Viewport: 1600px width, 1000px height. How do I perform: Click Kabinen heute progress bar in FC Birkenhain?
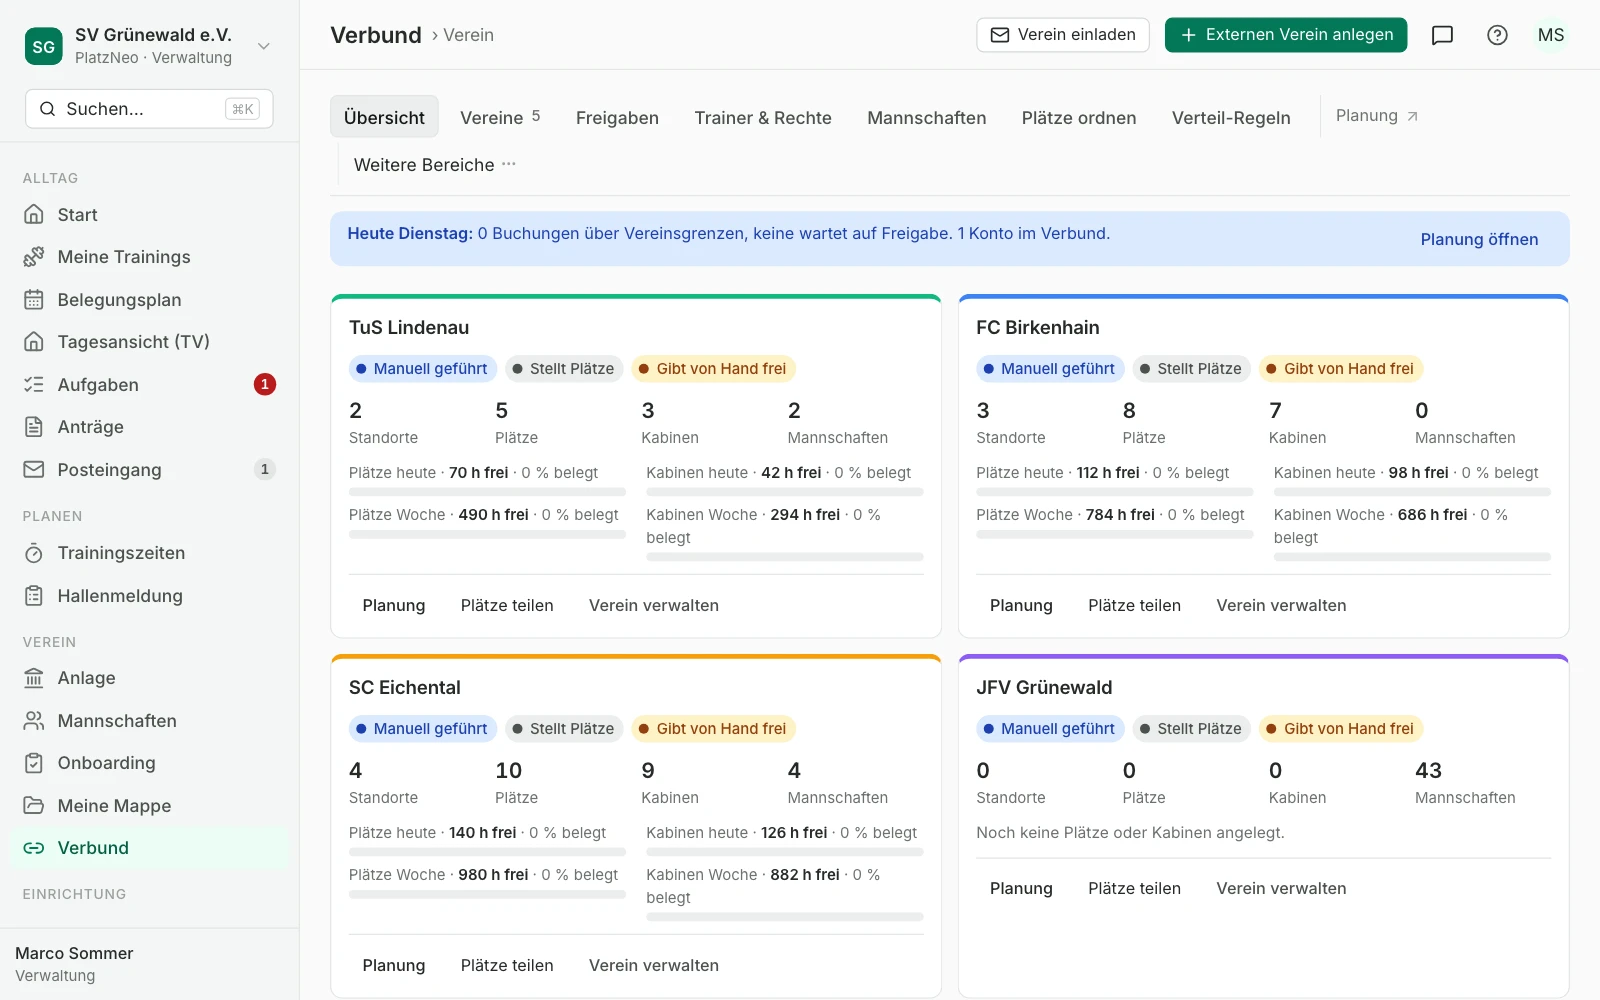pyautogui.click(x=1412, y=492)
